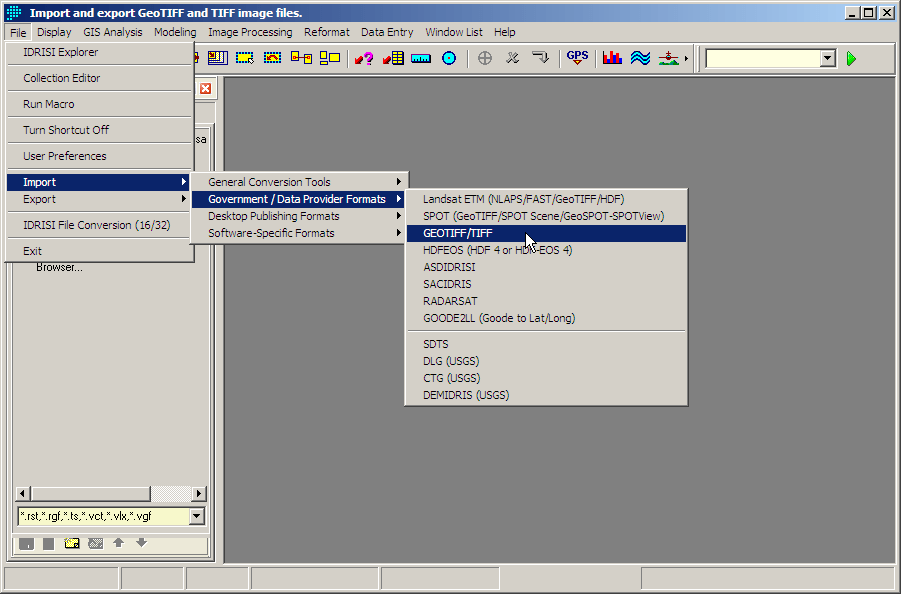Expand Software-Specific Formats submenu
This screenshot has height=594, width=901.
299,233
